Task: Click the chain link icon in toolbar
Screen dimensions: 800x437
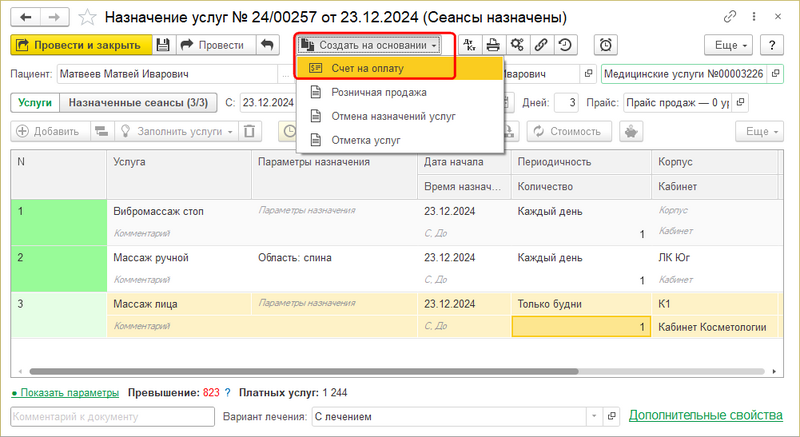Action: pyautogui.click(x=541, y=45)
